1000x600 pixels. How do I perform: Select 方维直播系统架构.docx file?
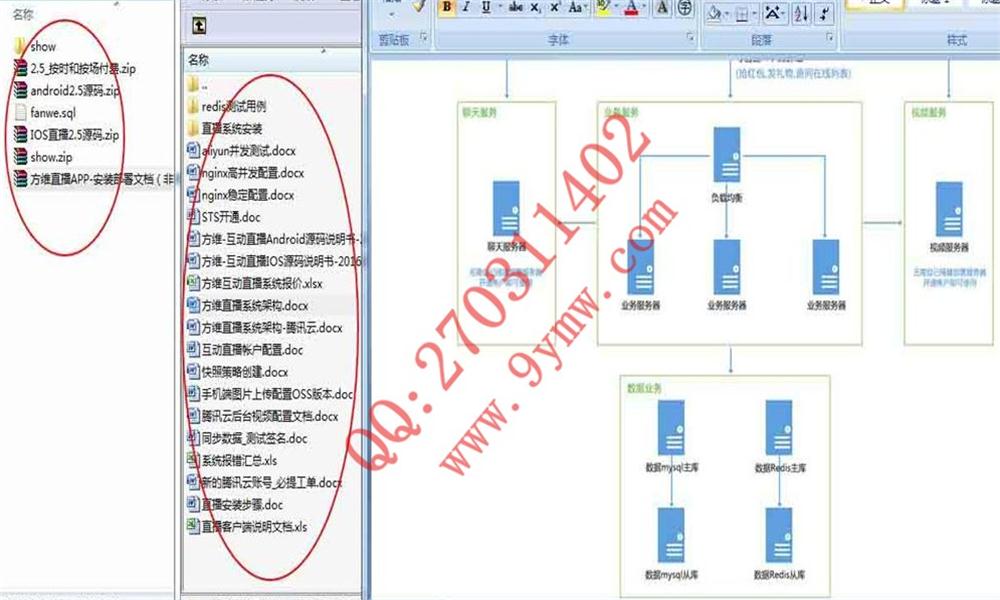click(247, 305)
